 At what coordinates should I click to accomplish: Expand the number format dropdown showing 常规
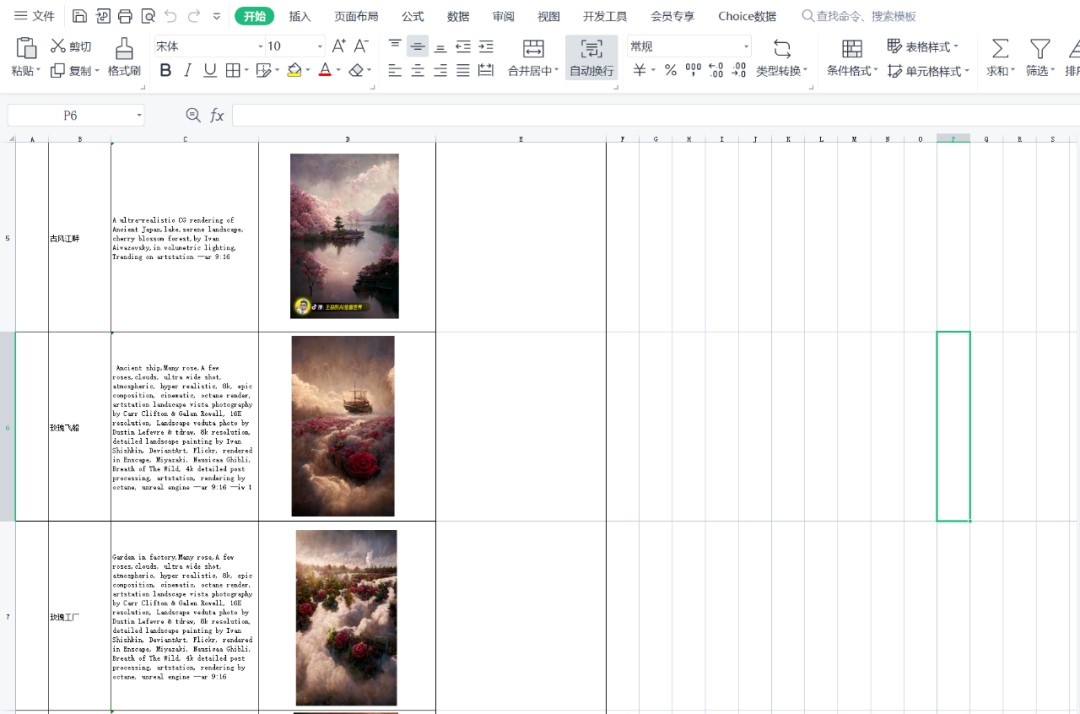tap(746, 47)
